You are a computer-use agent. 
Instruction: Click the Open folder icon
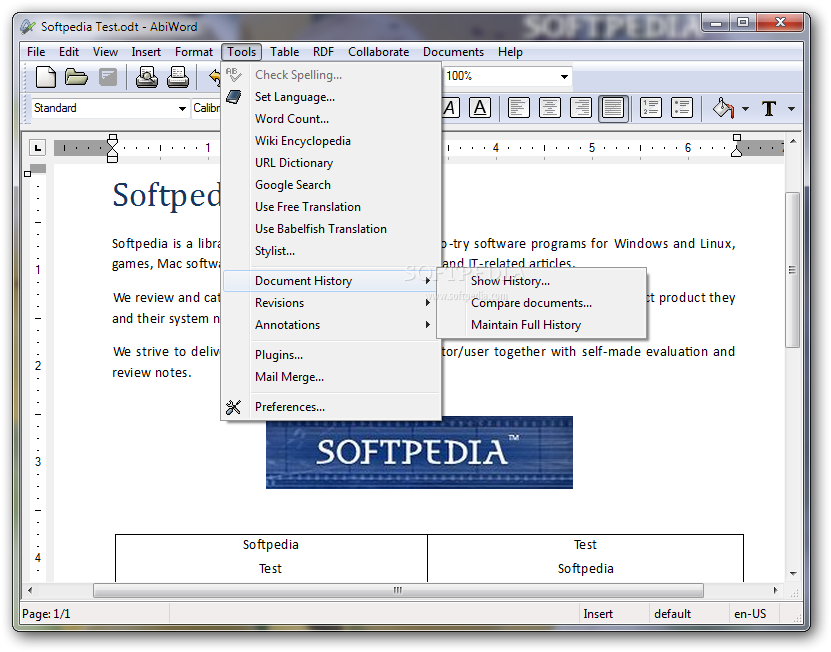pyautogui.click(x=76, y=77)
